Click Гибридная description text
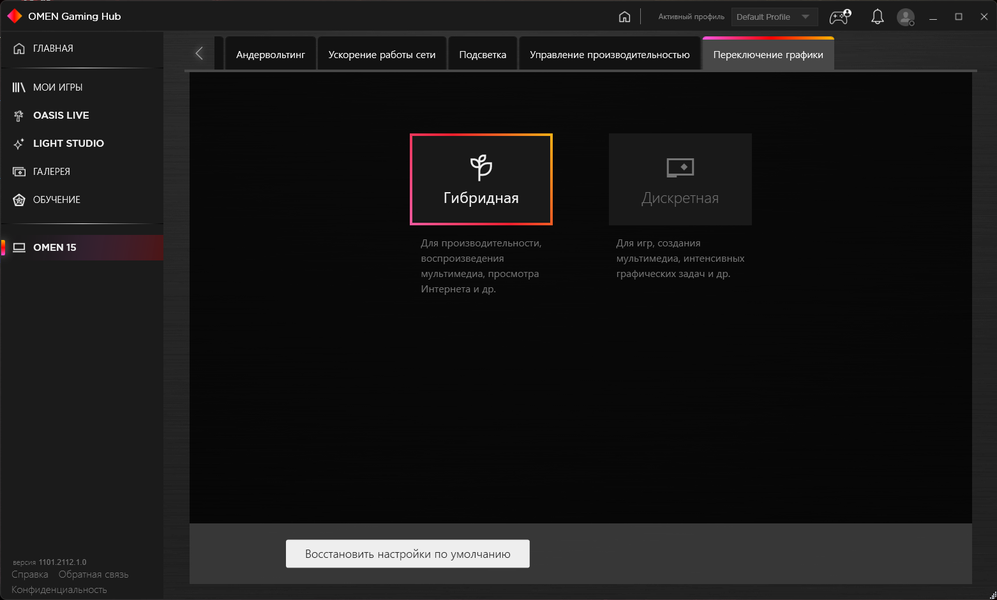This screenshot has height=600, width=997. pyautogui.click(x=481, y=266)
